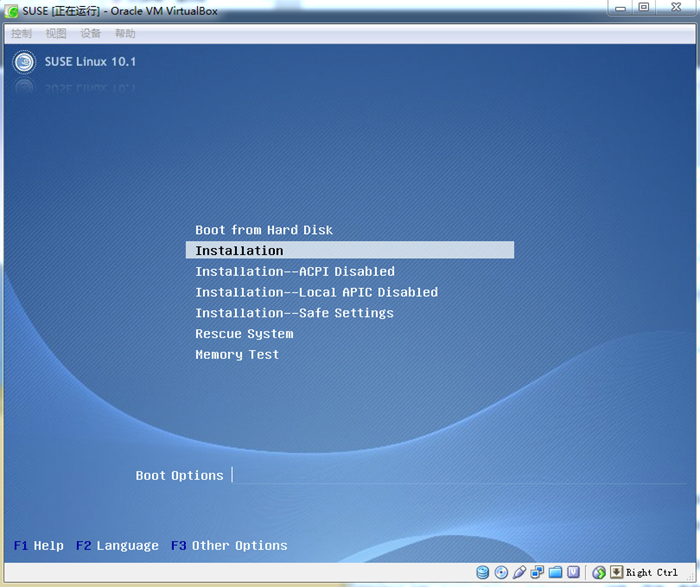Viewport: 700px width, 587px height.
Task: Click the optical CD/DVD drive status icon
Action: (x=501, y=572)
